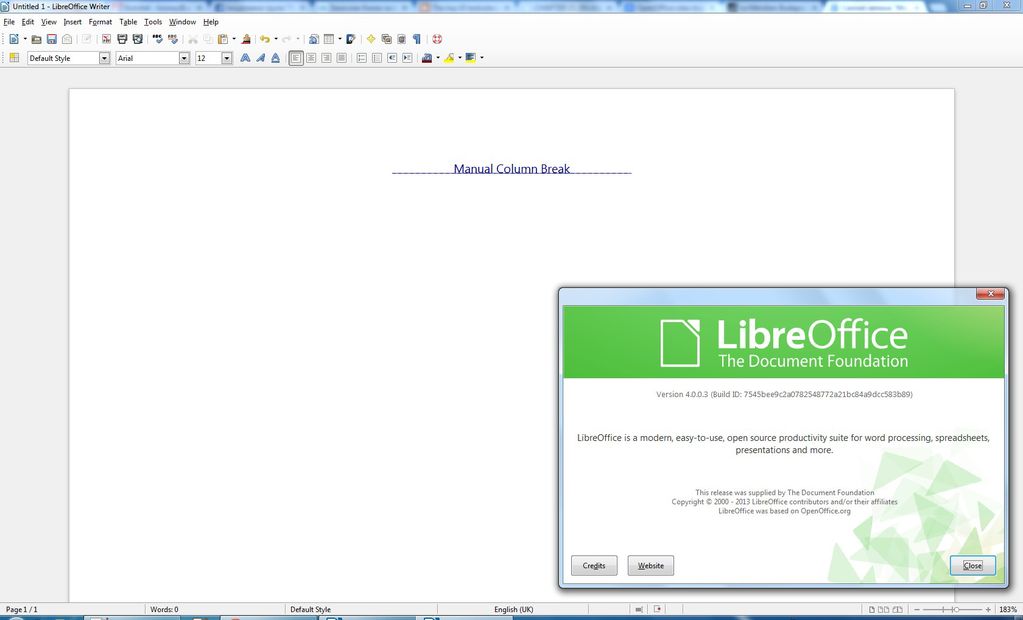Open a file with the Open icon
1023x620 pixels.
coord(37,39)
